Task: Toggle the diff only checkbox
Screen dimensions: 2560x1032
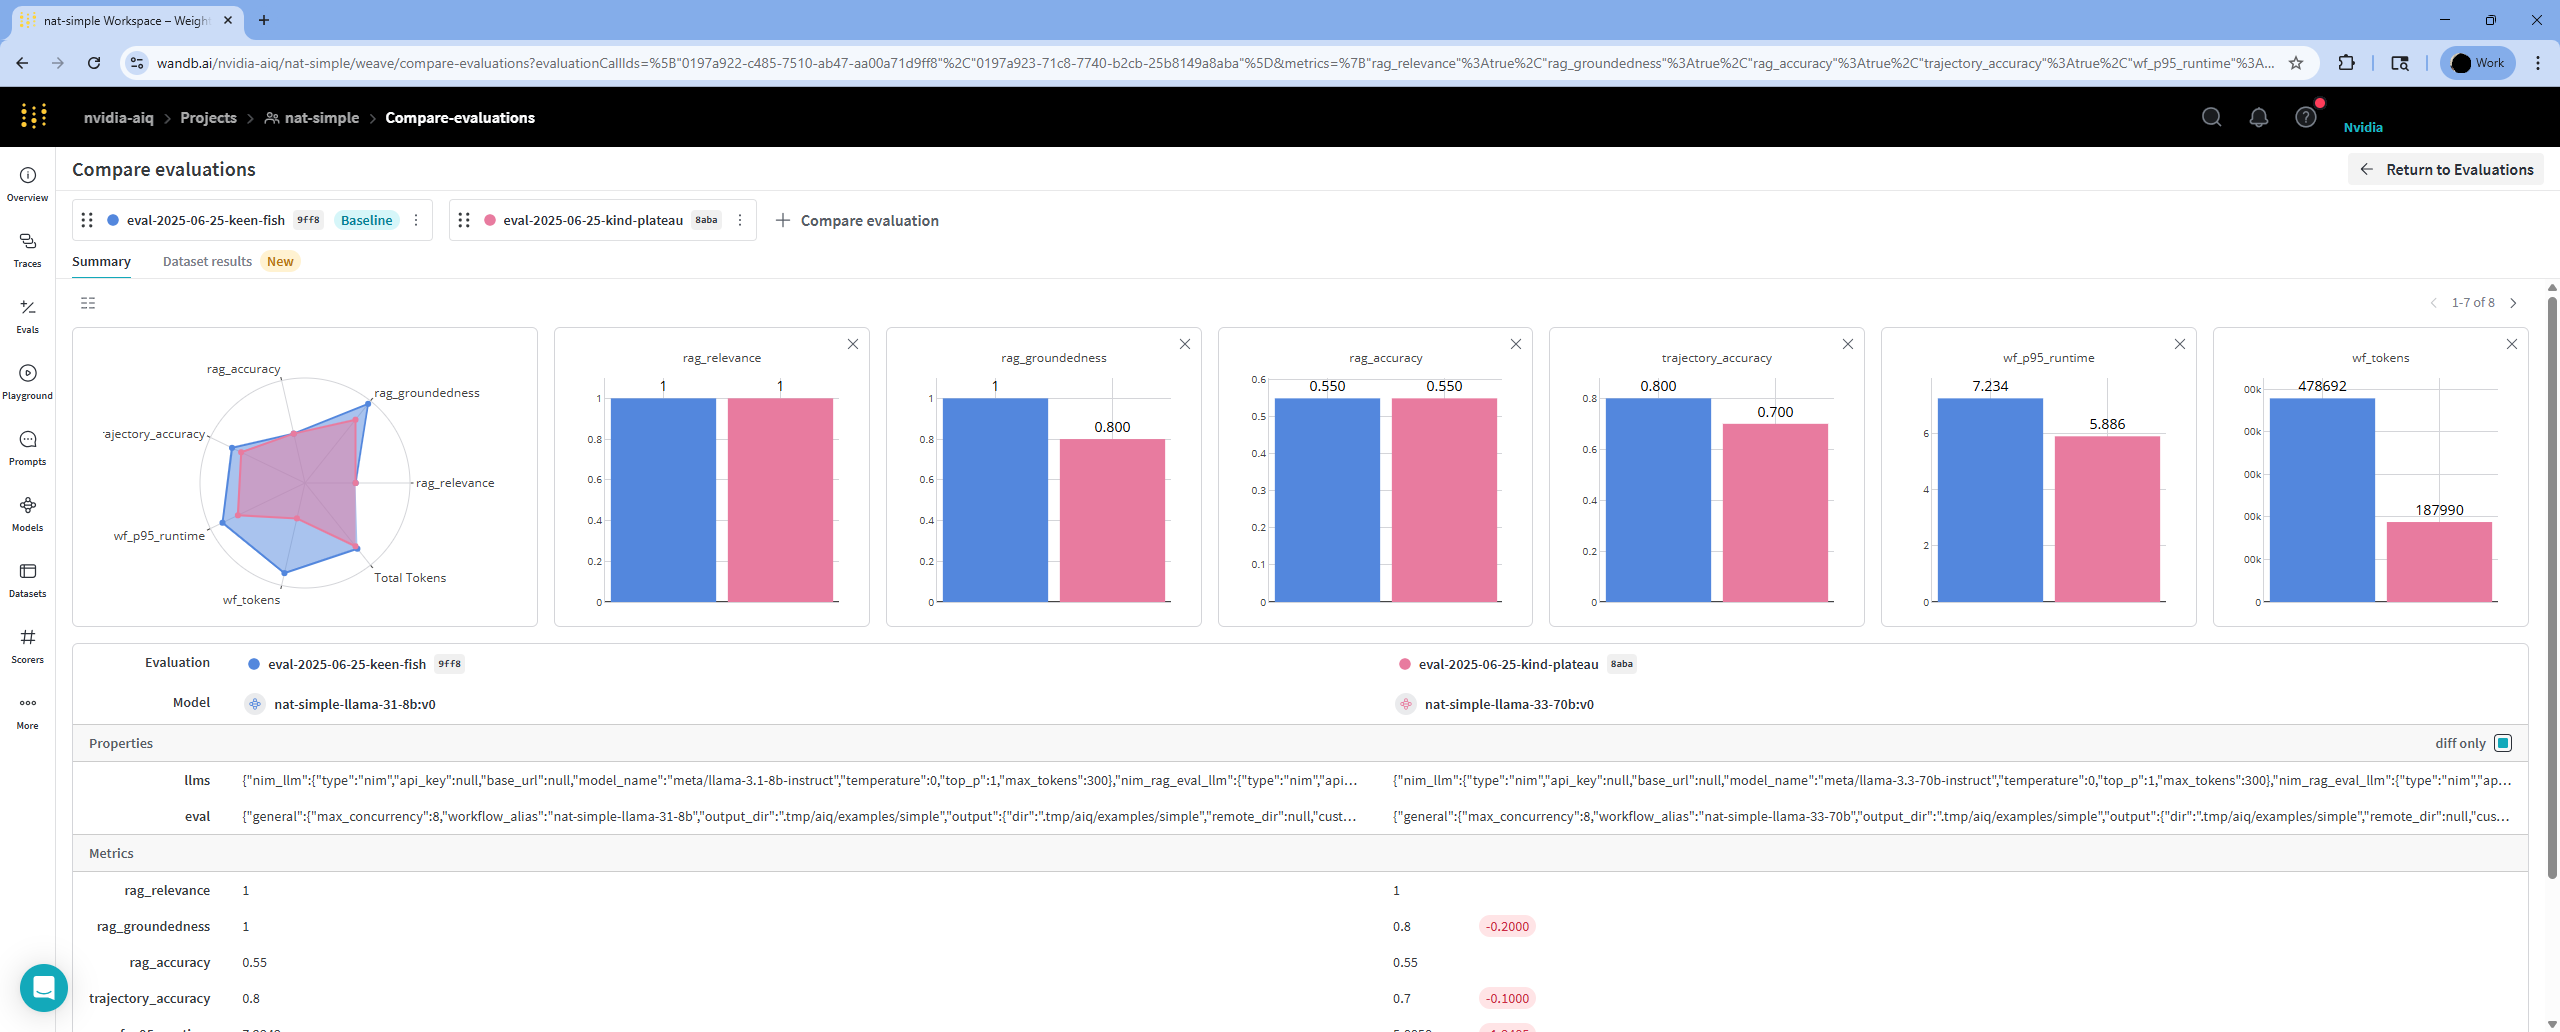Action: (2503, 743)
